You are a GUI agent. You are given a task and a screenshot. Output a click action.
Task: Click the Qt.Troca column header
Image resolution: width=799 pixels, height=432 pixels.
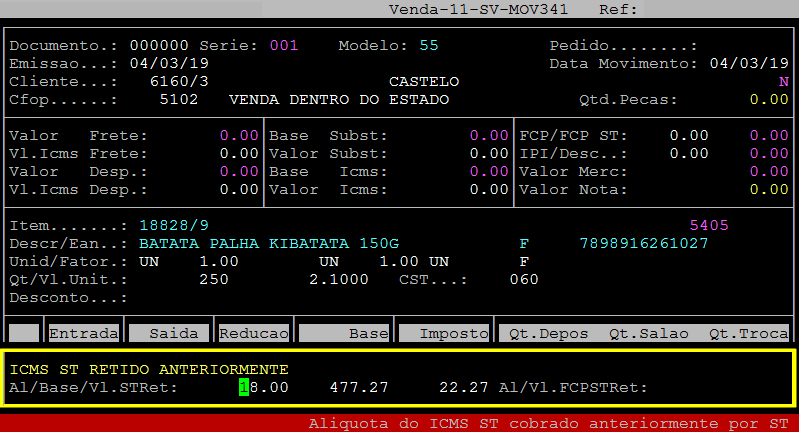click(749, 333)
